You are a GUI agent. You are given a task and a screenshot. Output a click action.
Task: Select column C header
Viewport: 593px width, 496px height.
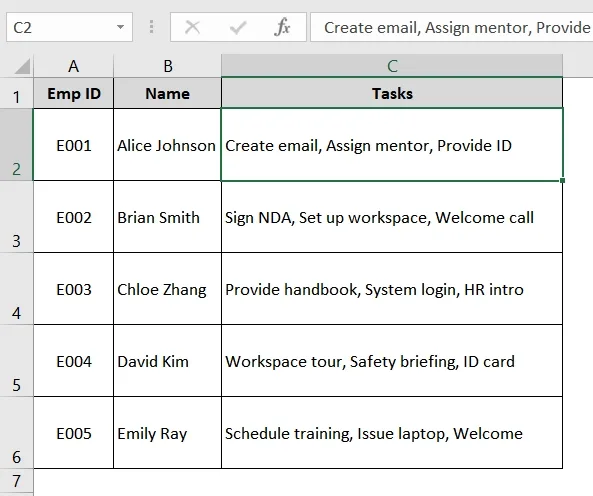392,67
